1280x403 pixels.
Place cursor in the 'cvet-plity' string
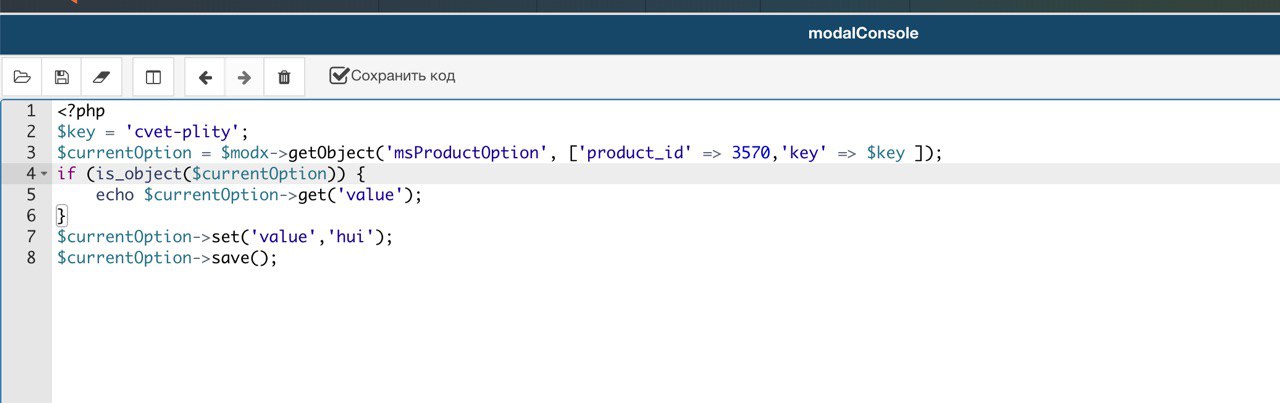[x=182, y=132]
